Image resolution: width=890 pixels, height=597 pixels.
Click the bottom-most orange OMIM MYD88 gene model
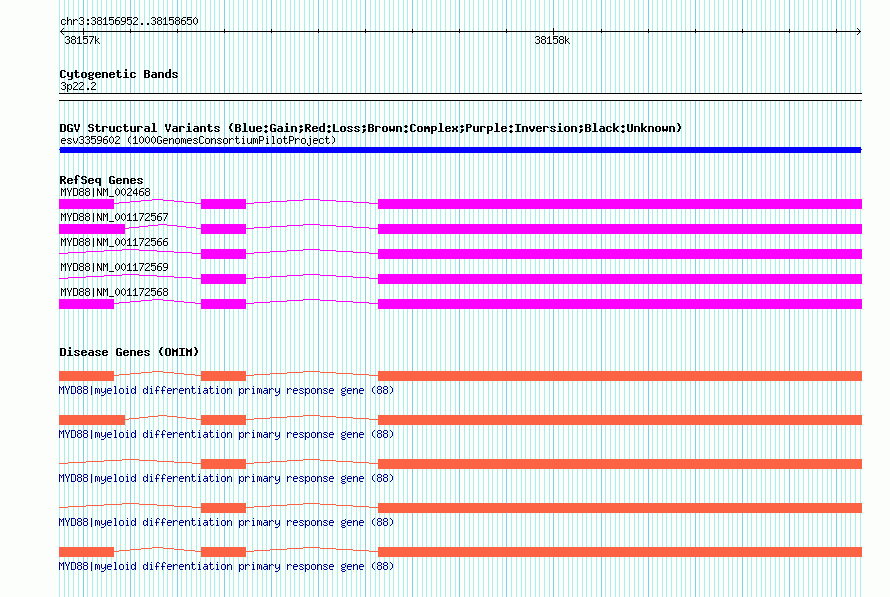click(460, 552)
